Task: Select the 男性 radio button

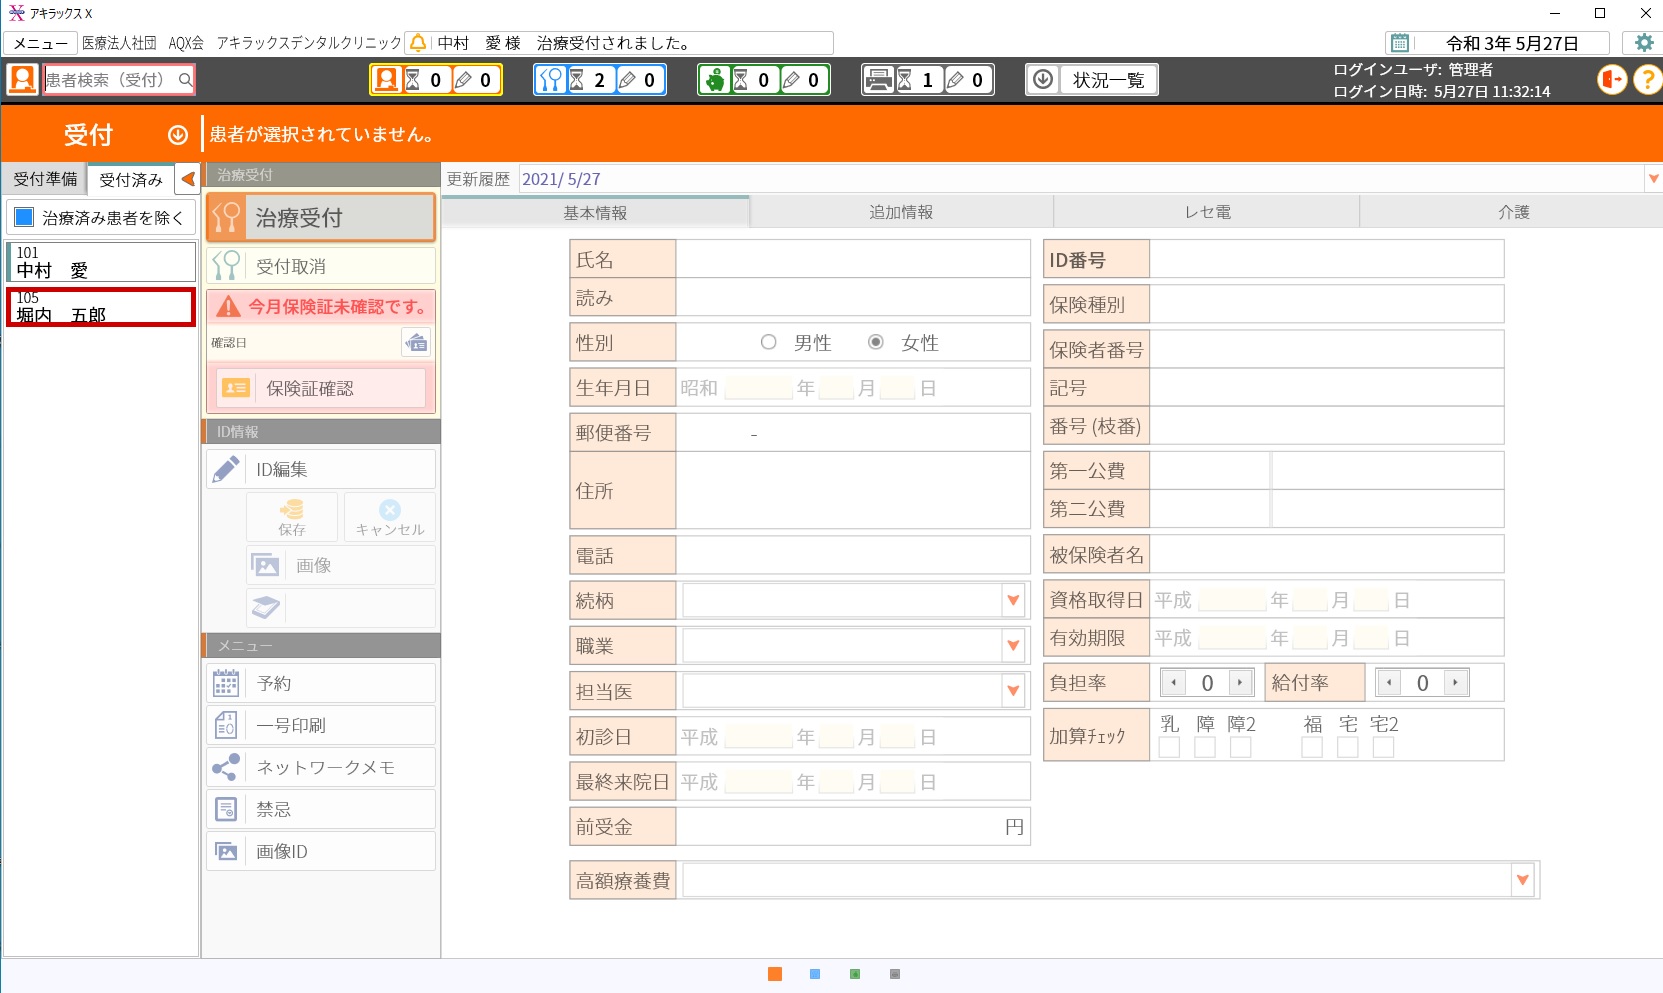Action: pos(768,342)
